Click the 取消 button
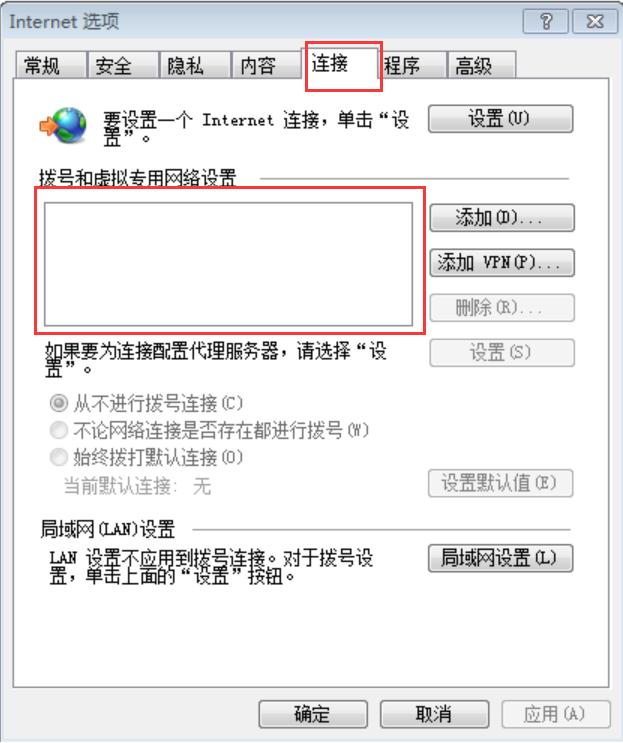The image size is (623, 743). [434, 714]
